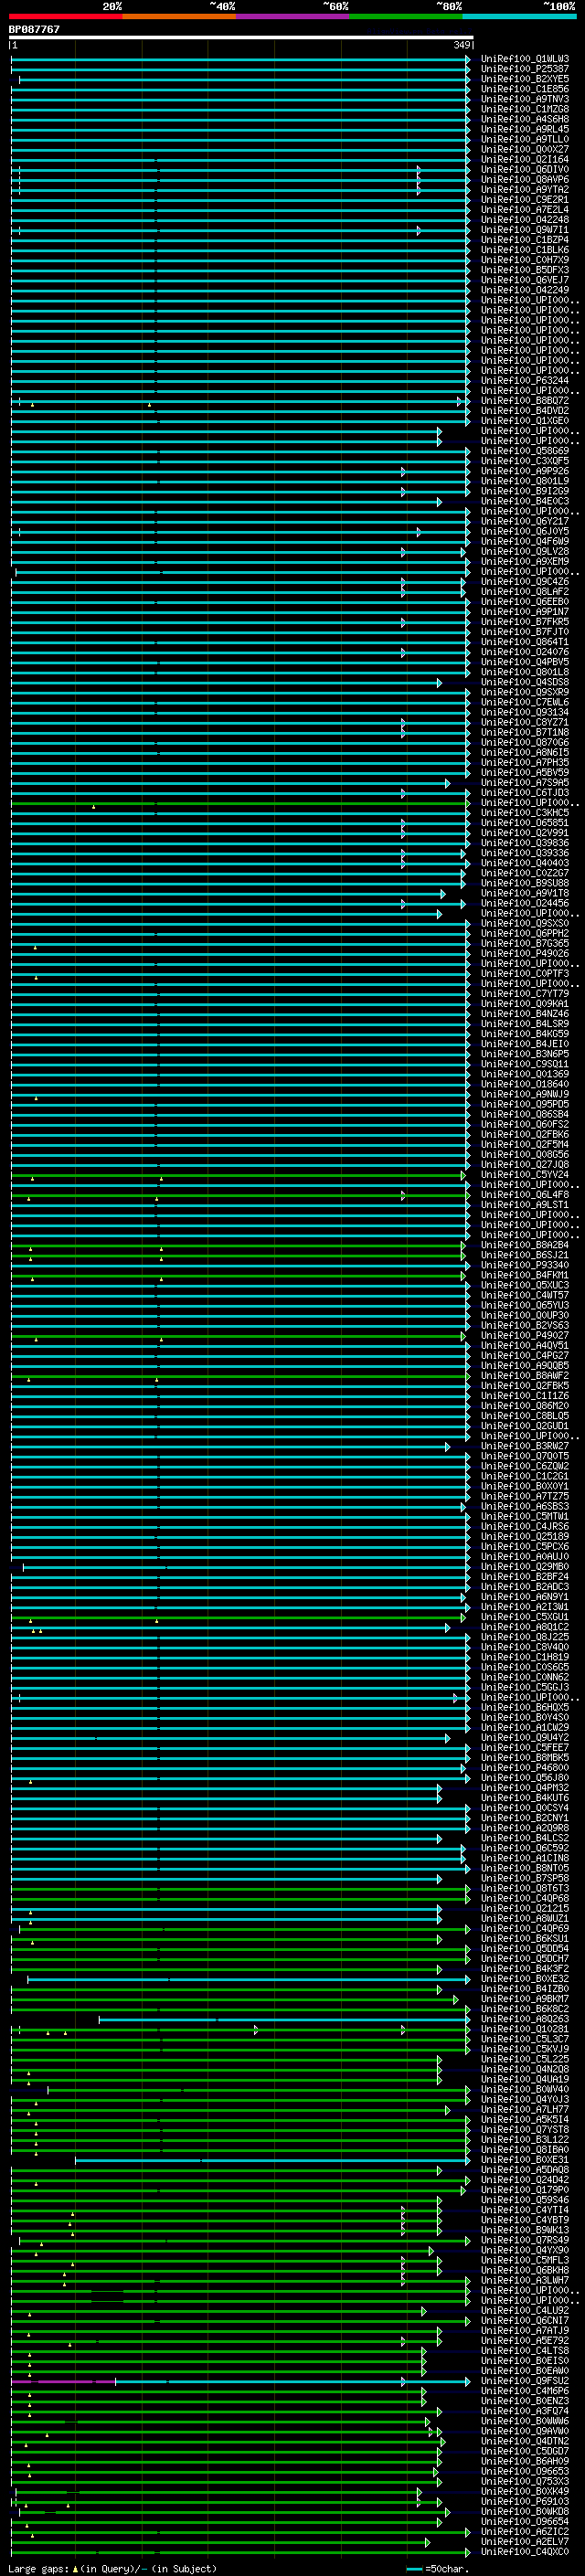
Task: Click the 349 query end position marker
Action: click(x=462, y=45)
